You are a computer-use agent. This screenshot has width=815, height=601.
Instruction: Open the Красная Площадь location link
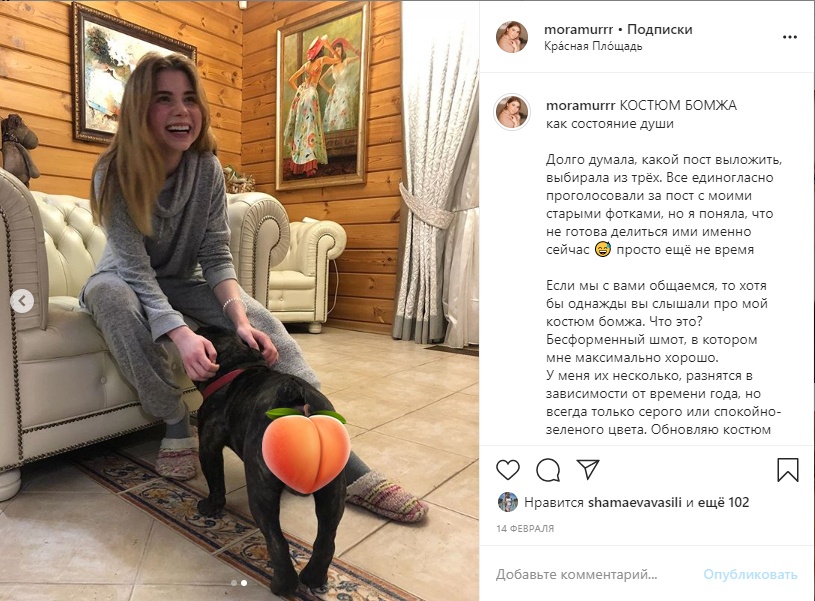tap(593, 46)
